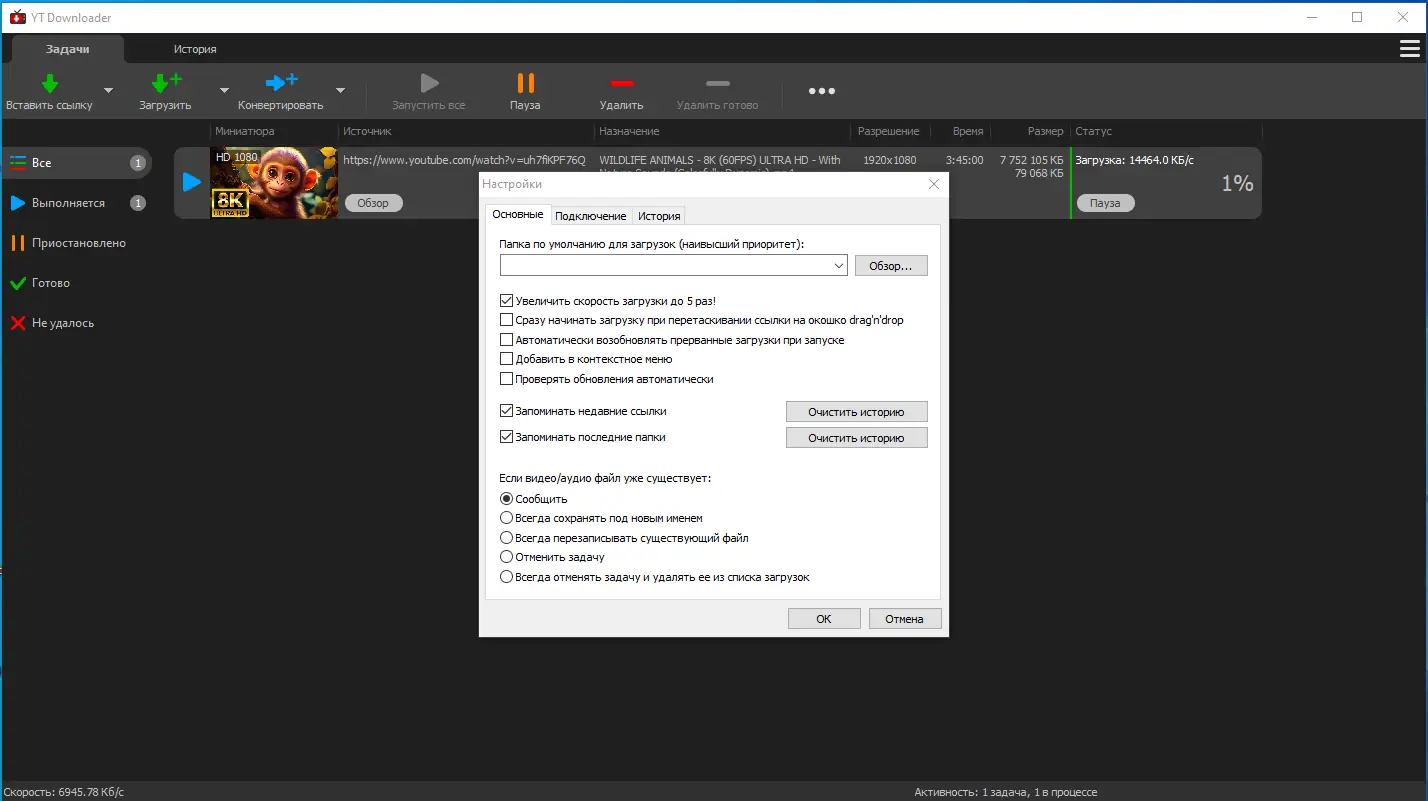Select the Отменить задачу radio option
The height and width of the screenshot is (801, 1428).
(506, 557)
